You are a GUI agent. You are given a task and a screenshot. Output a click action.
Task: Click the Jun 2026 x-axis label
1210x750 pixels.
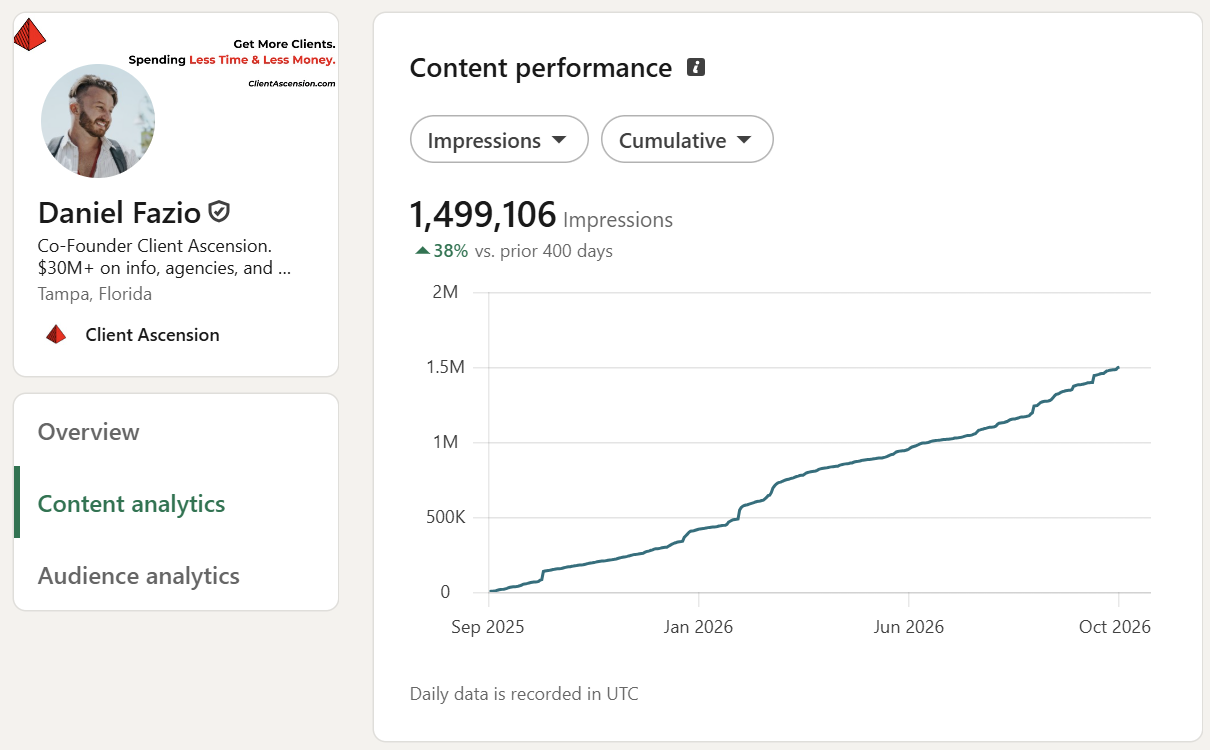click(909, 627)
